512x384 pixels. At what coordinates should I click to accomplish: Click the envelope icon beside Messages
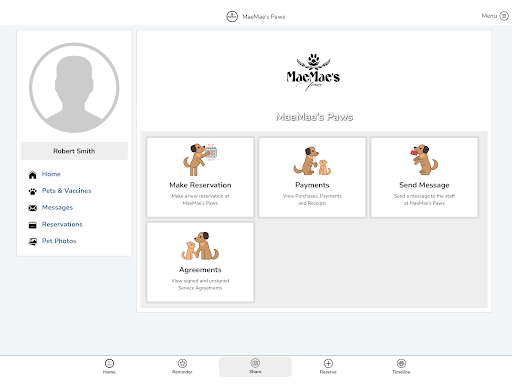pyautogui.click(x=32, y=208)
